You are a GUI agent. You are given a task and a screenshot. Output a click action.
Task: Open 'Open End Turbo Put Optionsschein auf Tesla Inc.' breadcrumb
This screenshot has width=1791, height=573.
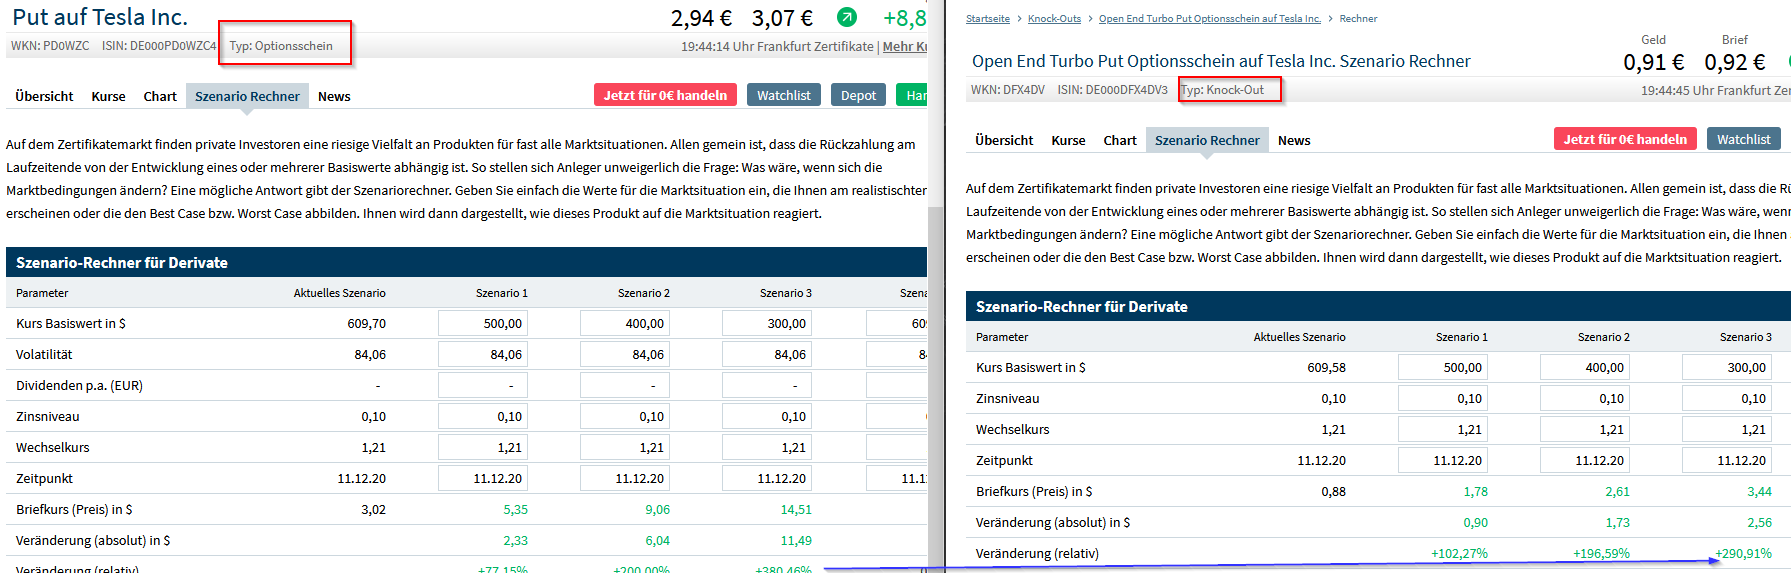click(1210, 18)
